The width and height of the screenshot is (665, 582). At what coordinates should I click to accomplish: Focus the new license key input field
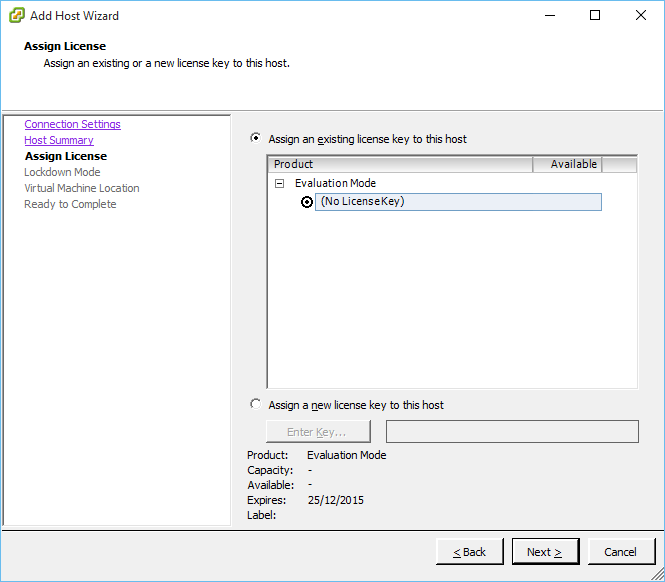512,432
